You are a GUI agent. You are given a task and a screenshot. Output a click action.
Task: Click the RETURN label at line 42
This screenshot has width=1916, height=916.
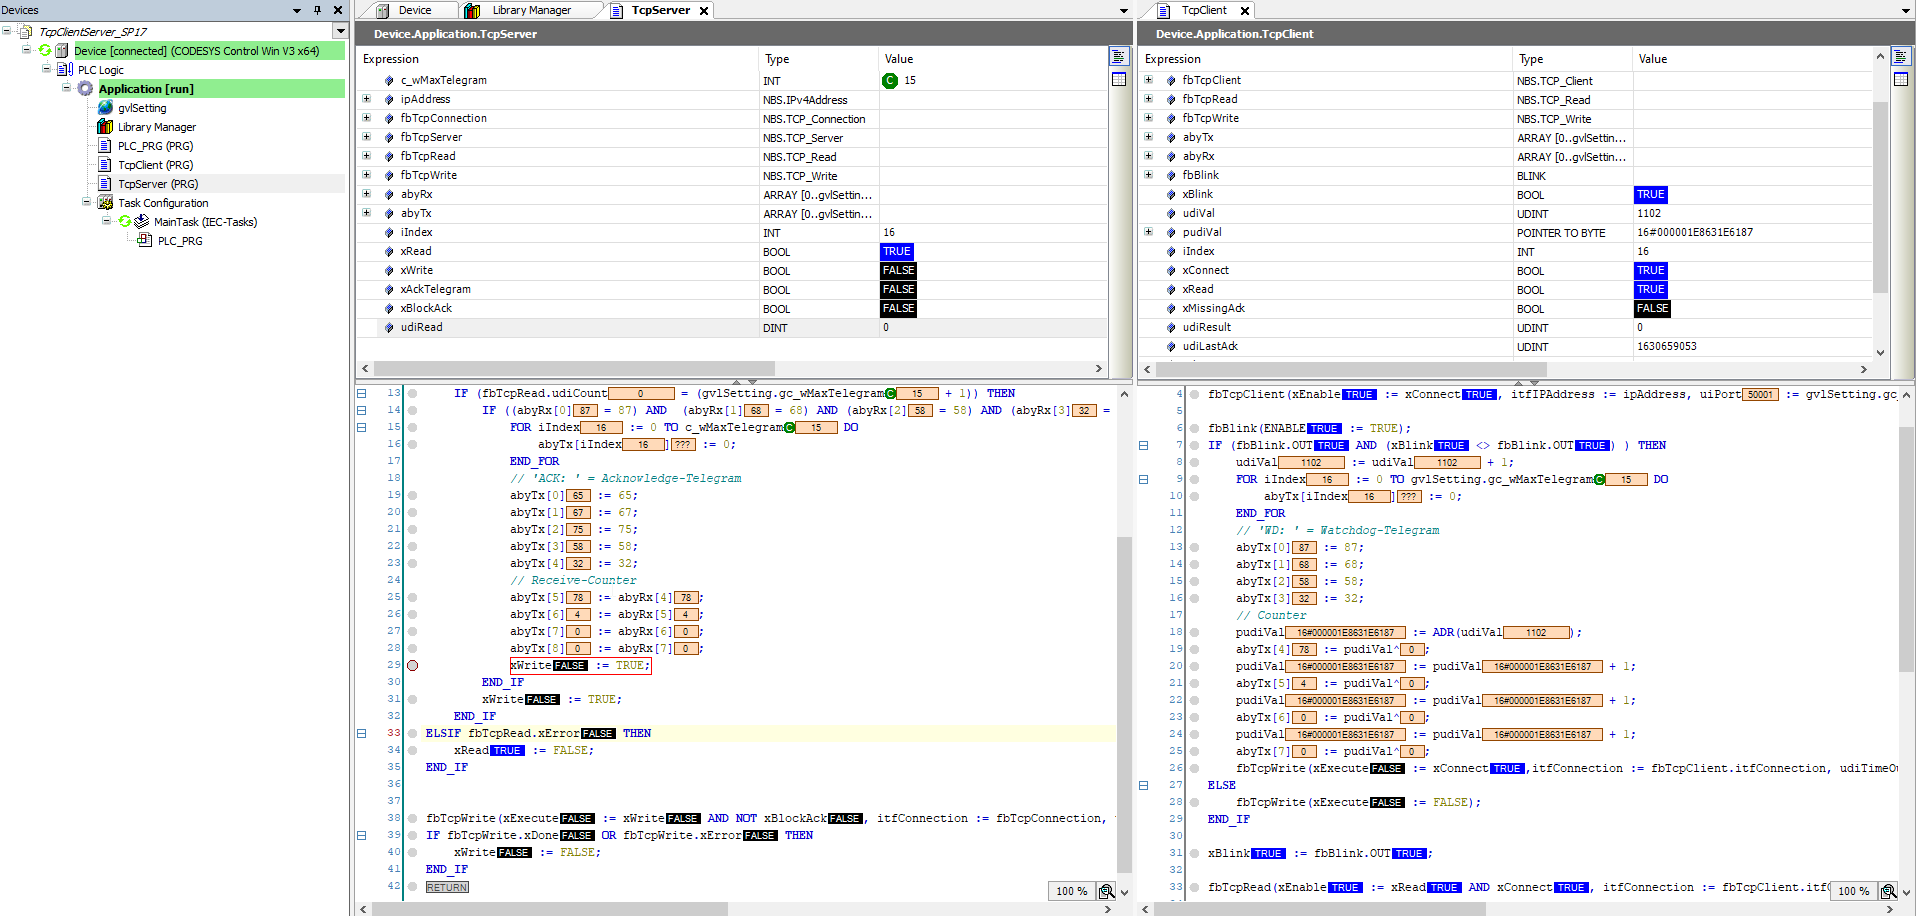point(446,887)
